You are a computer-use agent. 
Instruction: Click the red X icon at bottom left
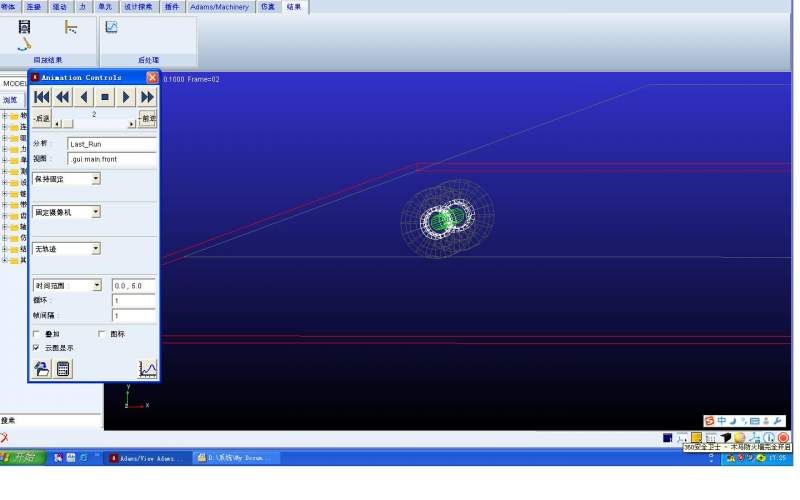tap(5, 437)
